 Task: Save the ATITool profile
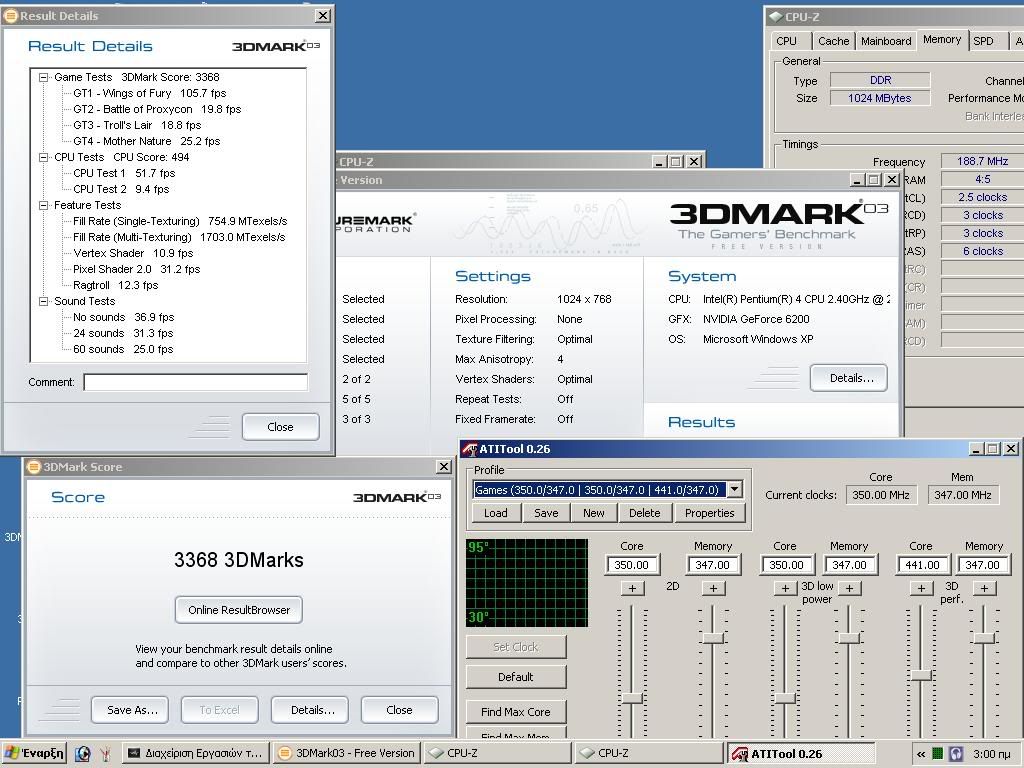pos(546,513)
